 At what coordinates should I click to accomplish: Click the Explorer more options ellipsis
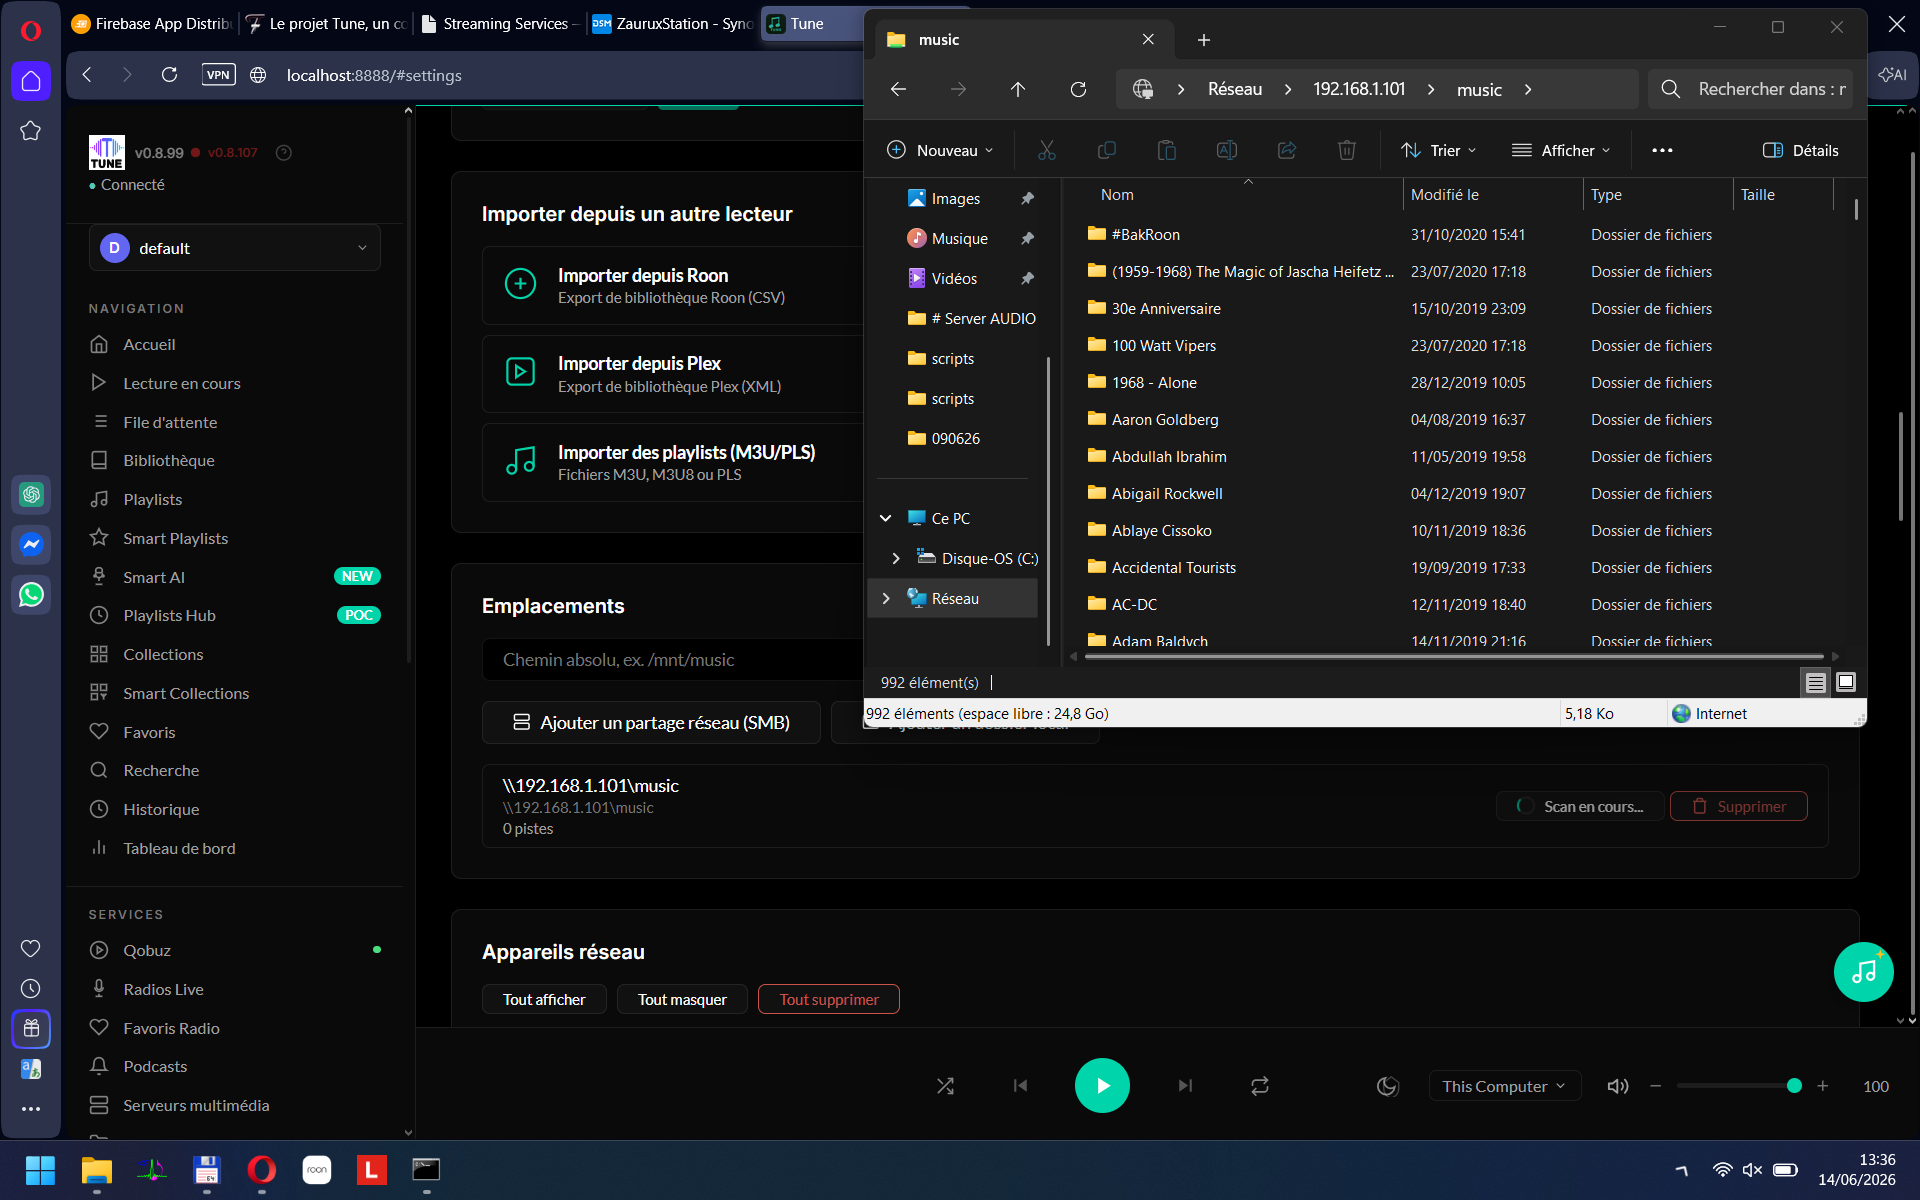pos(1662,150)
